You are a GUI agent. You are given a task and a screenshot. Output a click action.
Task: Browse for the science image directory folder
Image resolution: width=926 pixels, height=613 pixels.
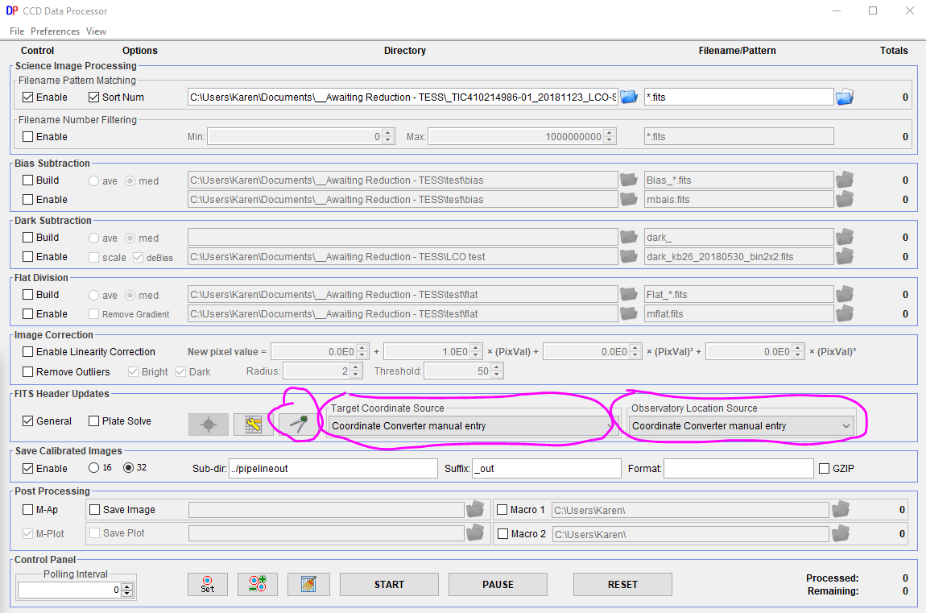(629, 97)
